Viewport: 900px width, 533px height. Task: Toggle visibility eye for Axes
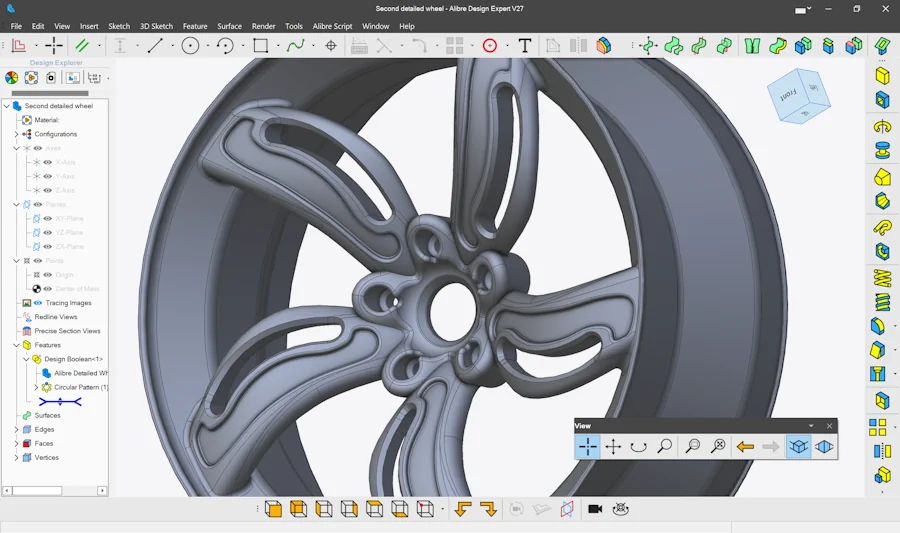click(38, 148)
